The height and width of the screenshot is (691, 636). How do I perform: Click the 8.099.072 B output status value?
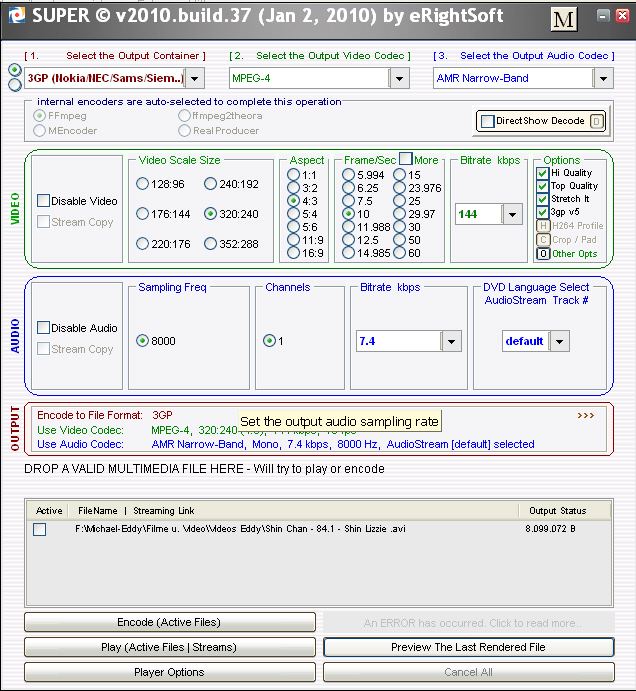click(x=550, y=528)
